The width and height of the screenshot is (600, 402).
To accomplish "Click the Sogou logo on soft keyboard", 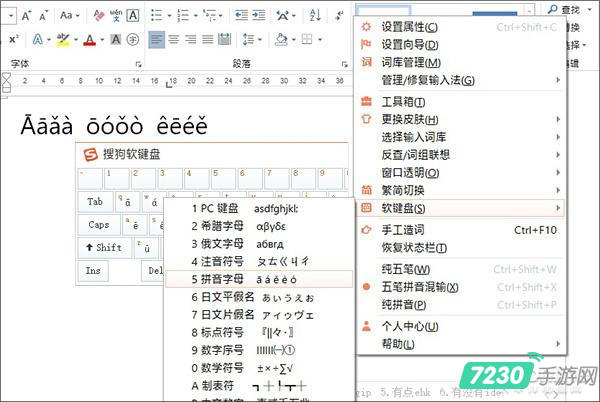I will [x=91, y=155].
